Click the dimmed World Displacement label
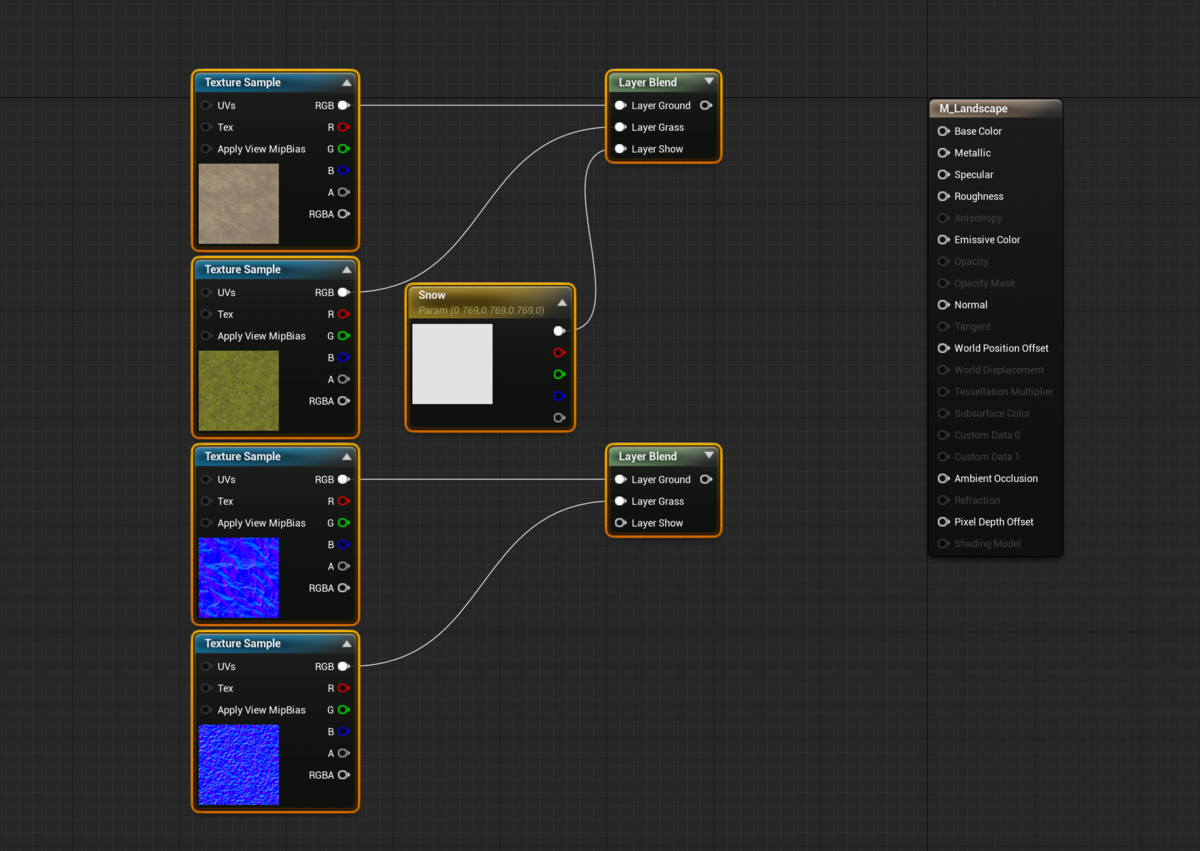The height and width of the screenshot is (851, 1200). [x=999, y=370]
